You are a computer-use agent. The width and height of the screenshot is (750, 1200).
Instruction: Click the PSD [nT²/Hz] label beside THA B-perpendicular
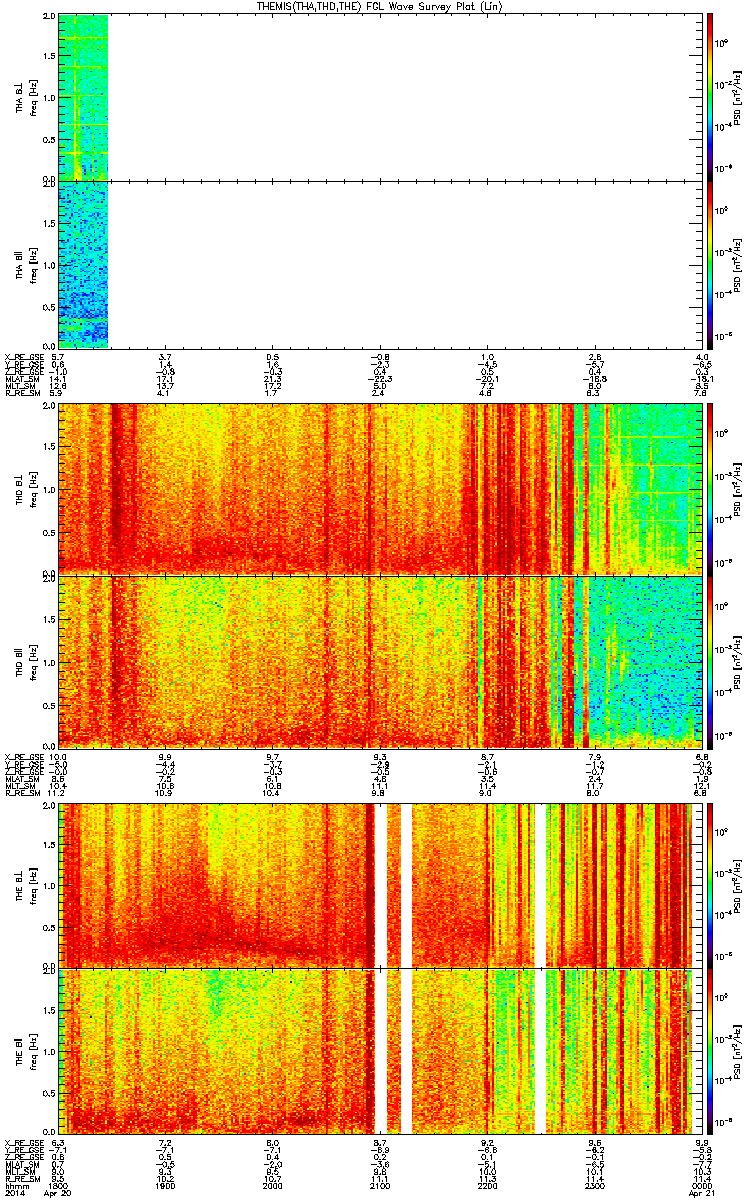coord(737,98)
